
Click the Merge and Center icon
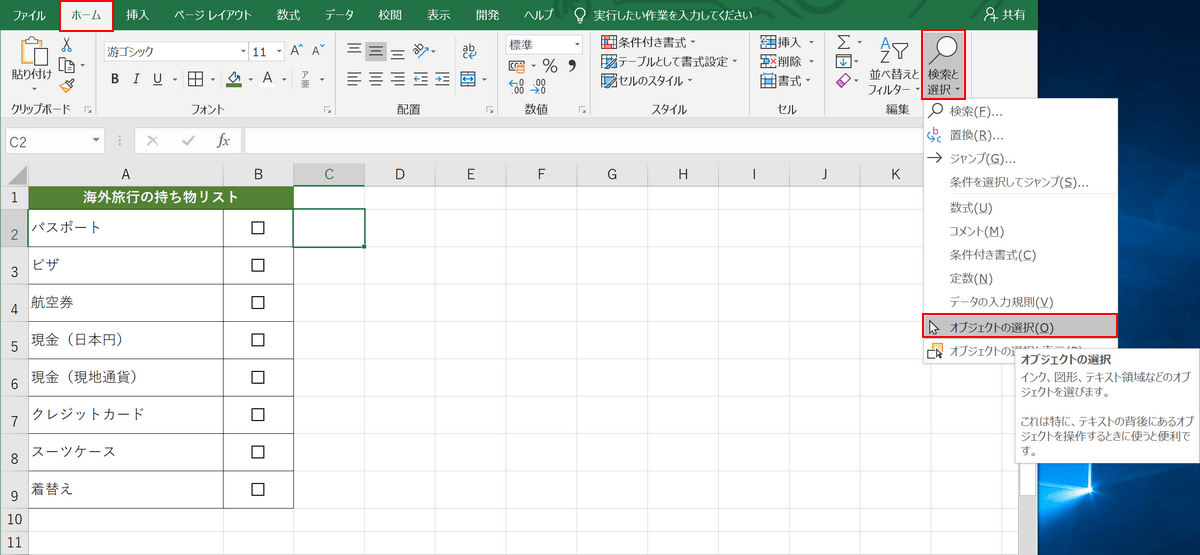(469, 79)
